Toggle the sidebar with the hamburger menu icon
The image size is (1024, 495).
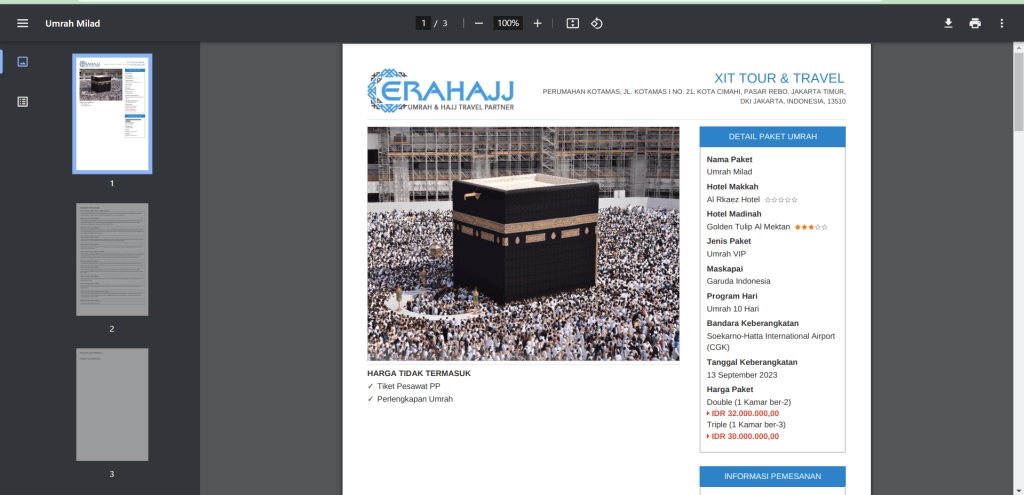click(22, 23)
